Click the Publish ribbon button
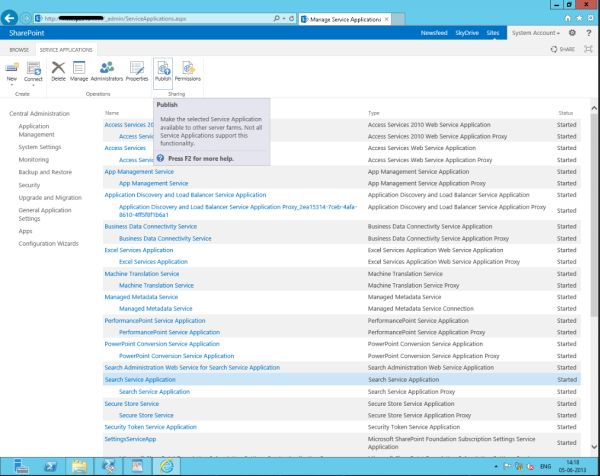The height and width of the screenshot is (476, 600). coord(163,71)
